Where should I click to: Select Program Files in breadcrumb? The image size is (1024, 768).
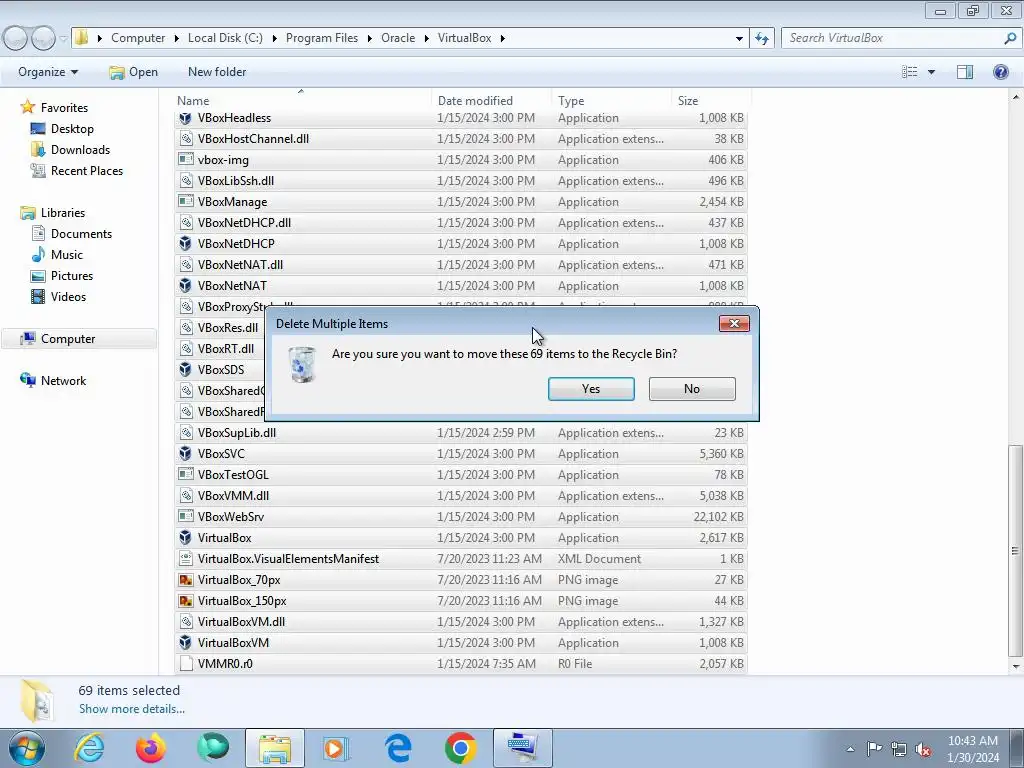pyautogui.click(x=322, y=38)
